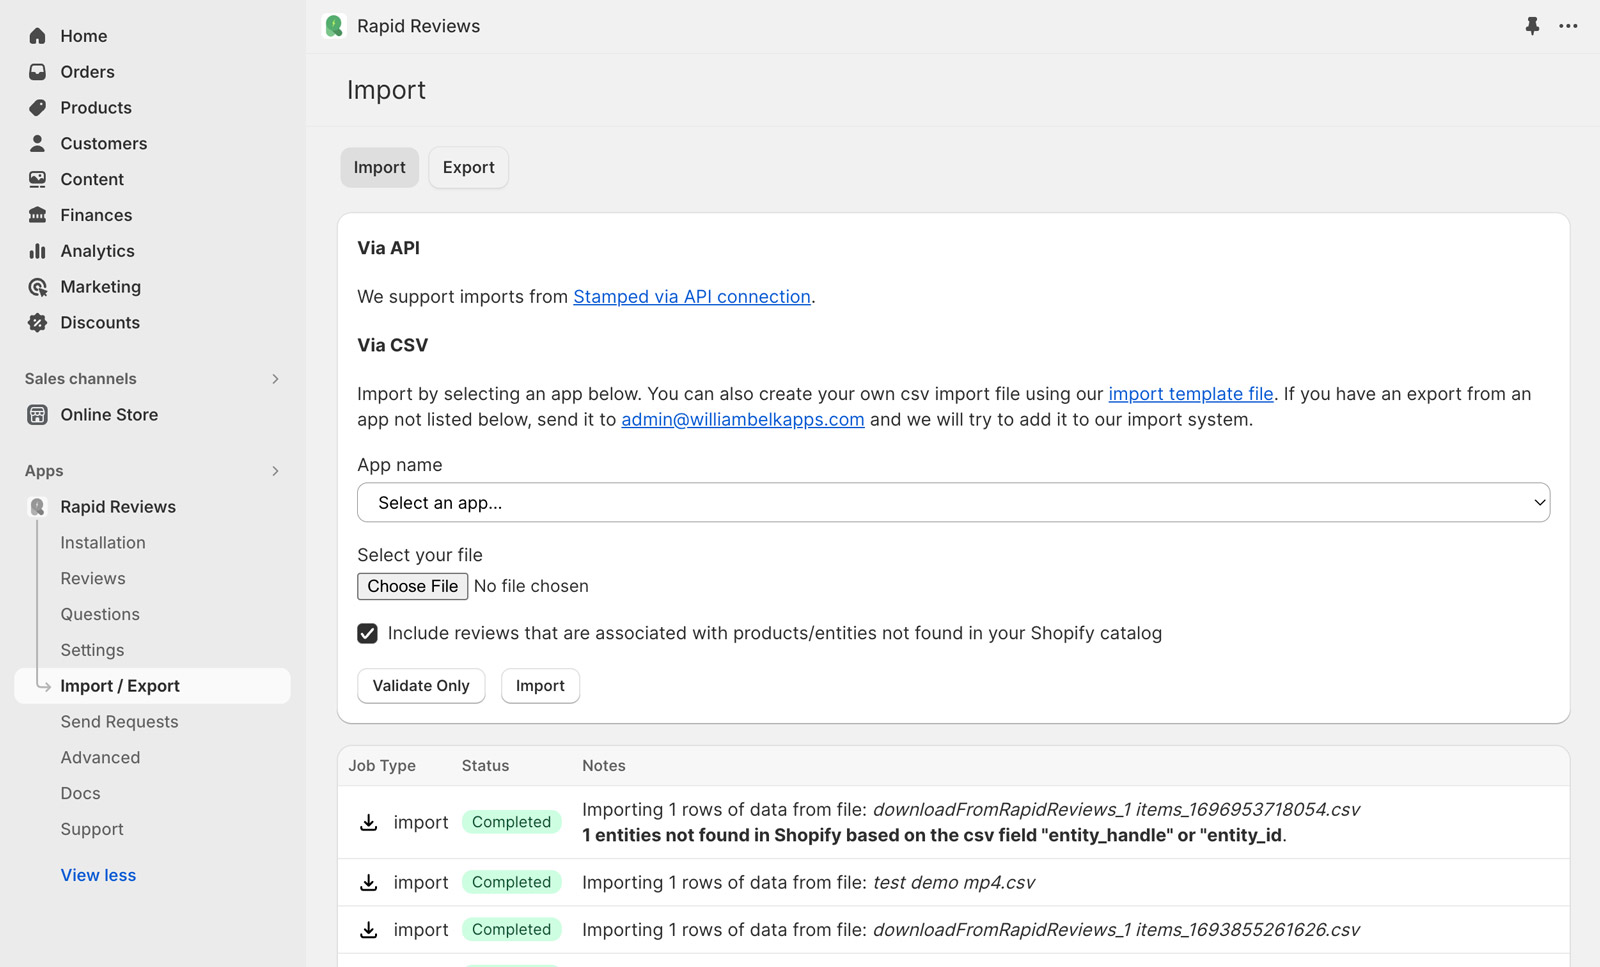Click the Validate Only button
The width and height of the screenshot is (1600, 967).
(x=421, y=686)
